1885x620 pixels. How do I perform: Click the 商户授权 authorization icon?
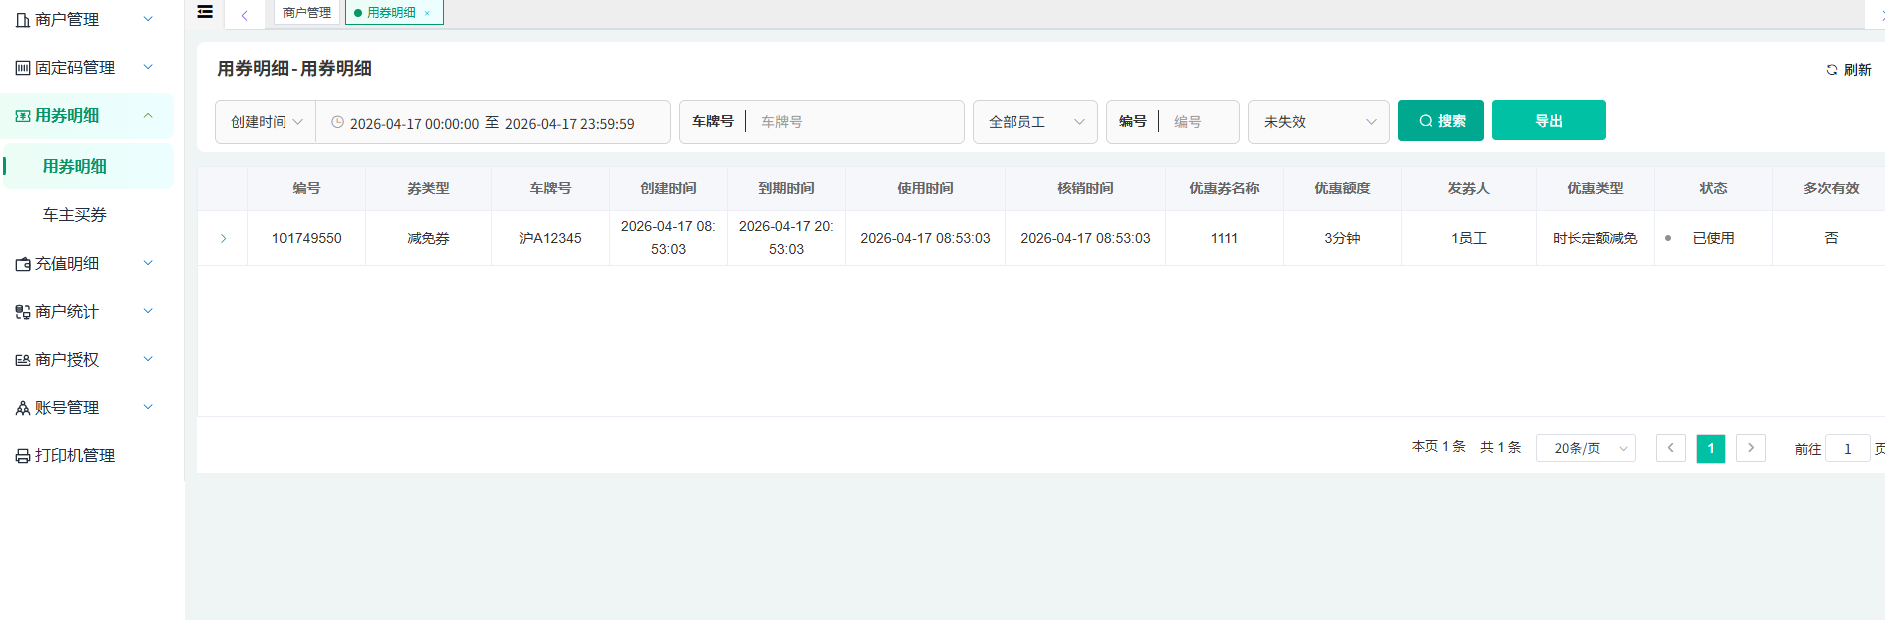point(23,360)
